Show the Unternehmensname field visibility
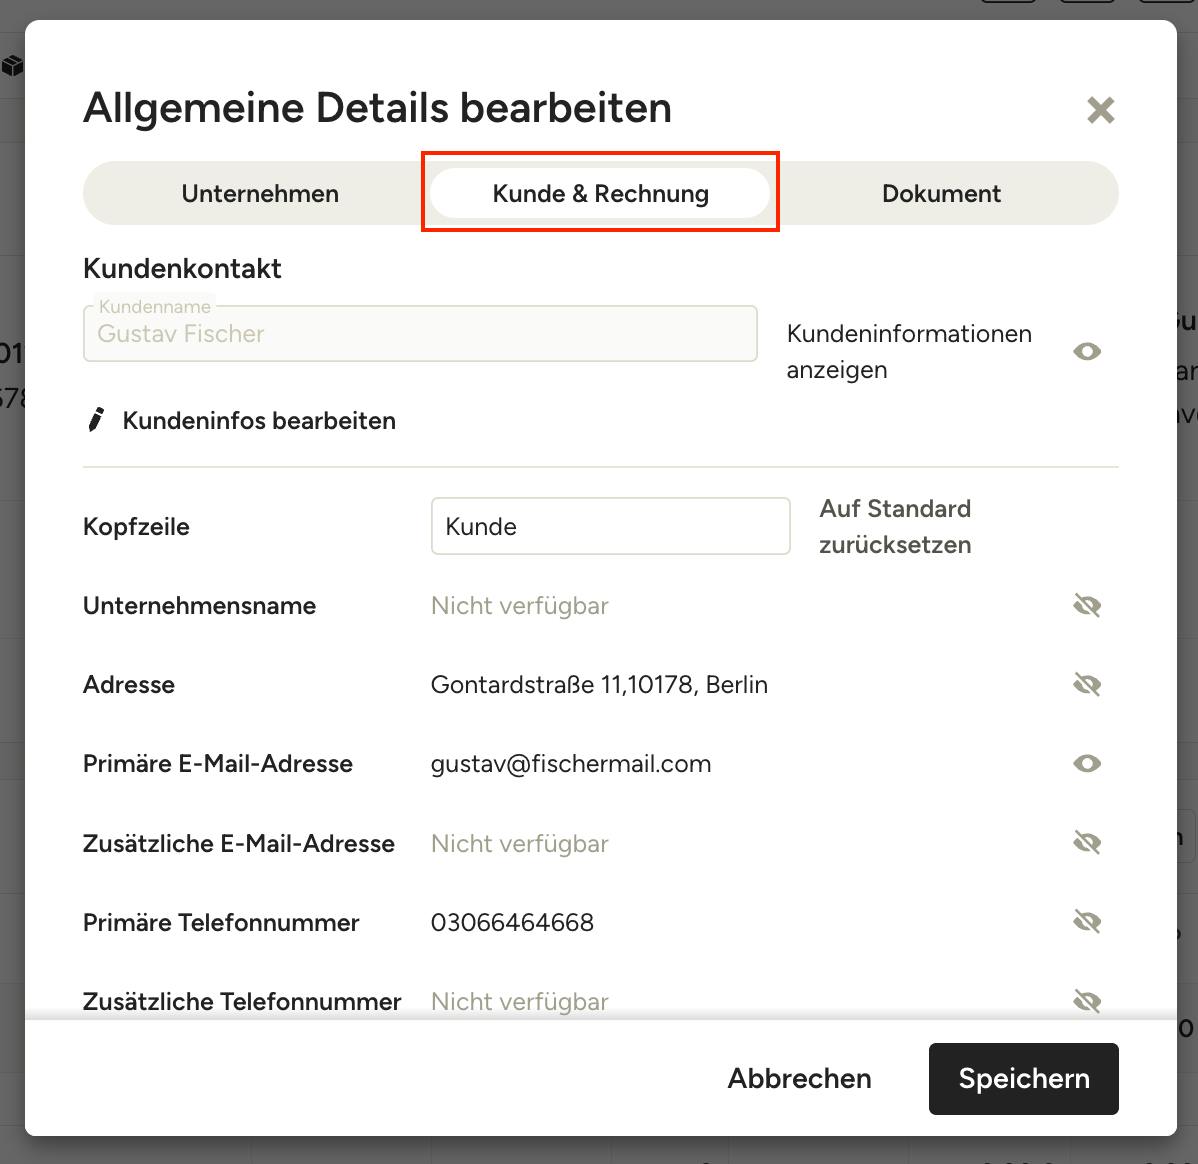 pos(1086,605)
